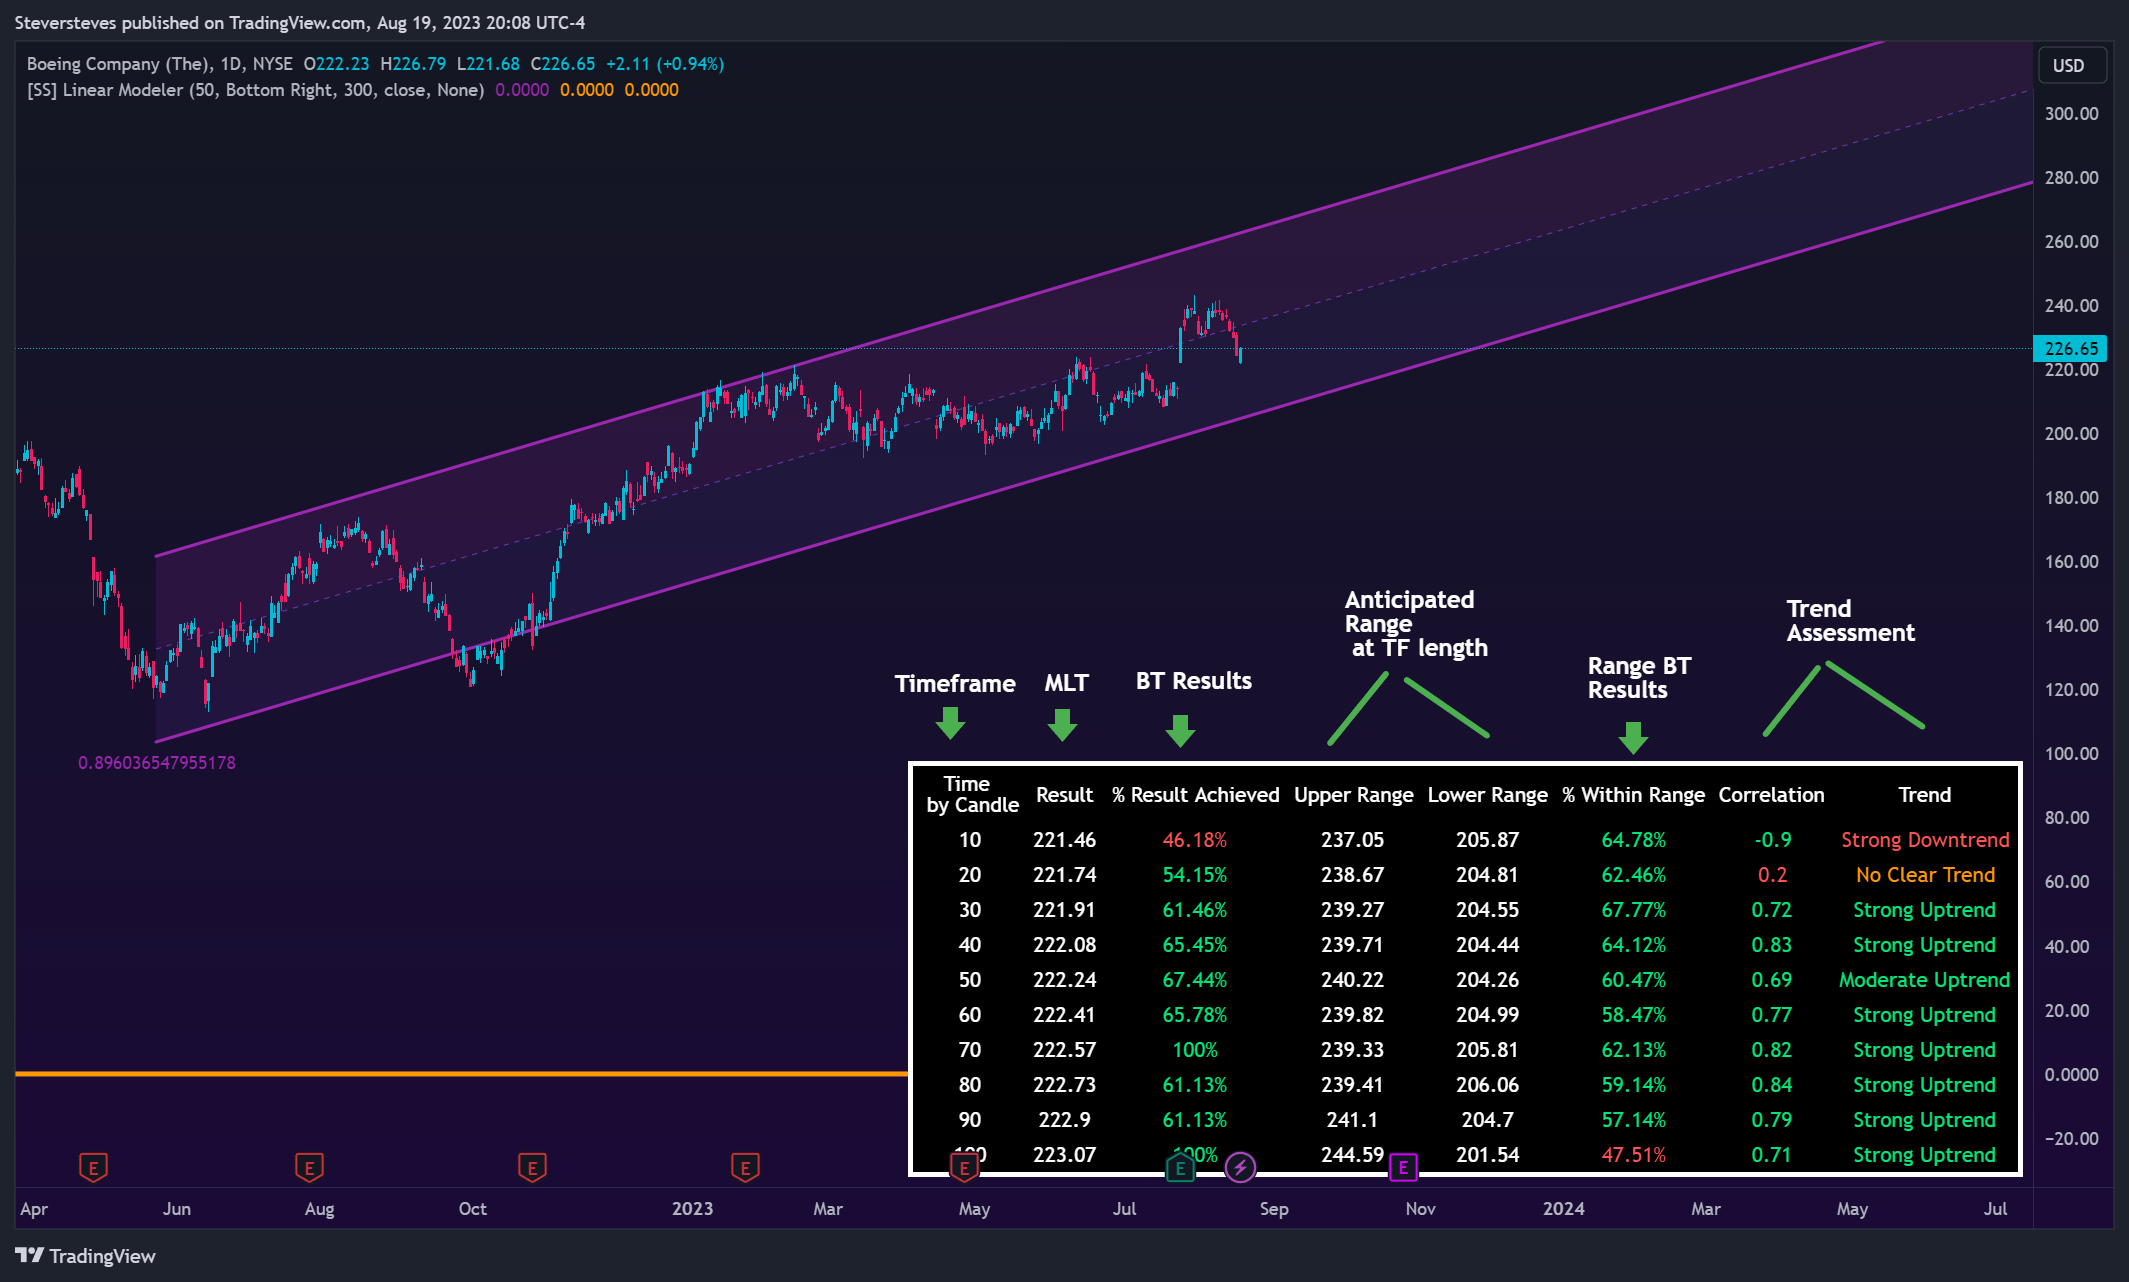Click the red earnings marker above Aug
Image resolution: width=2129 pixels, height=1282 pixels.
309,1167
